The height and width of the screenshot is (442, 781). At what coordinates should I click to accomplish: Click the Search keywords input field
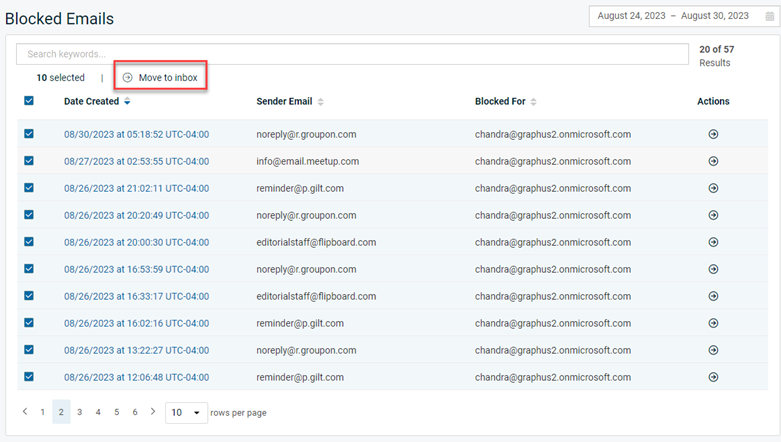click(353, 54)
